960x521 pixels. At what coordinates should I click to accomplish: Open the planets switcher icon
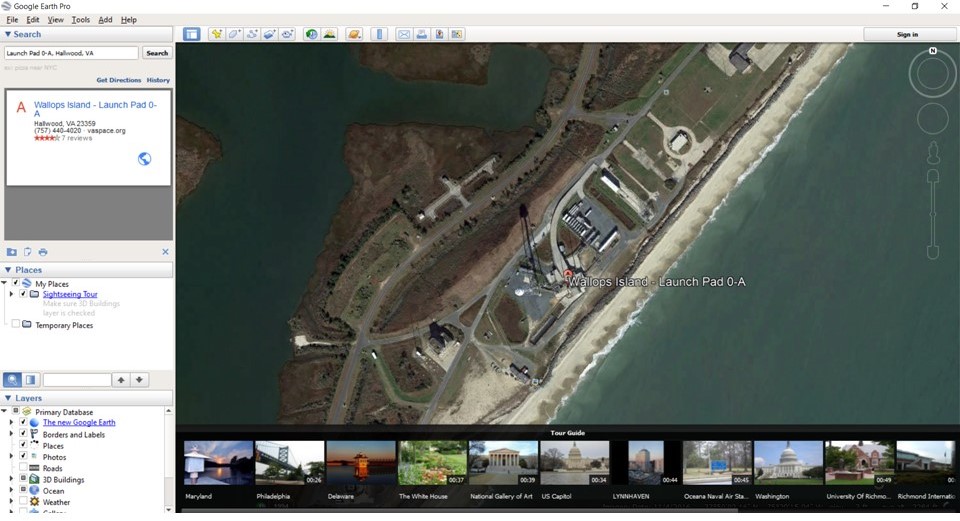click(354, 34)
